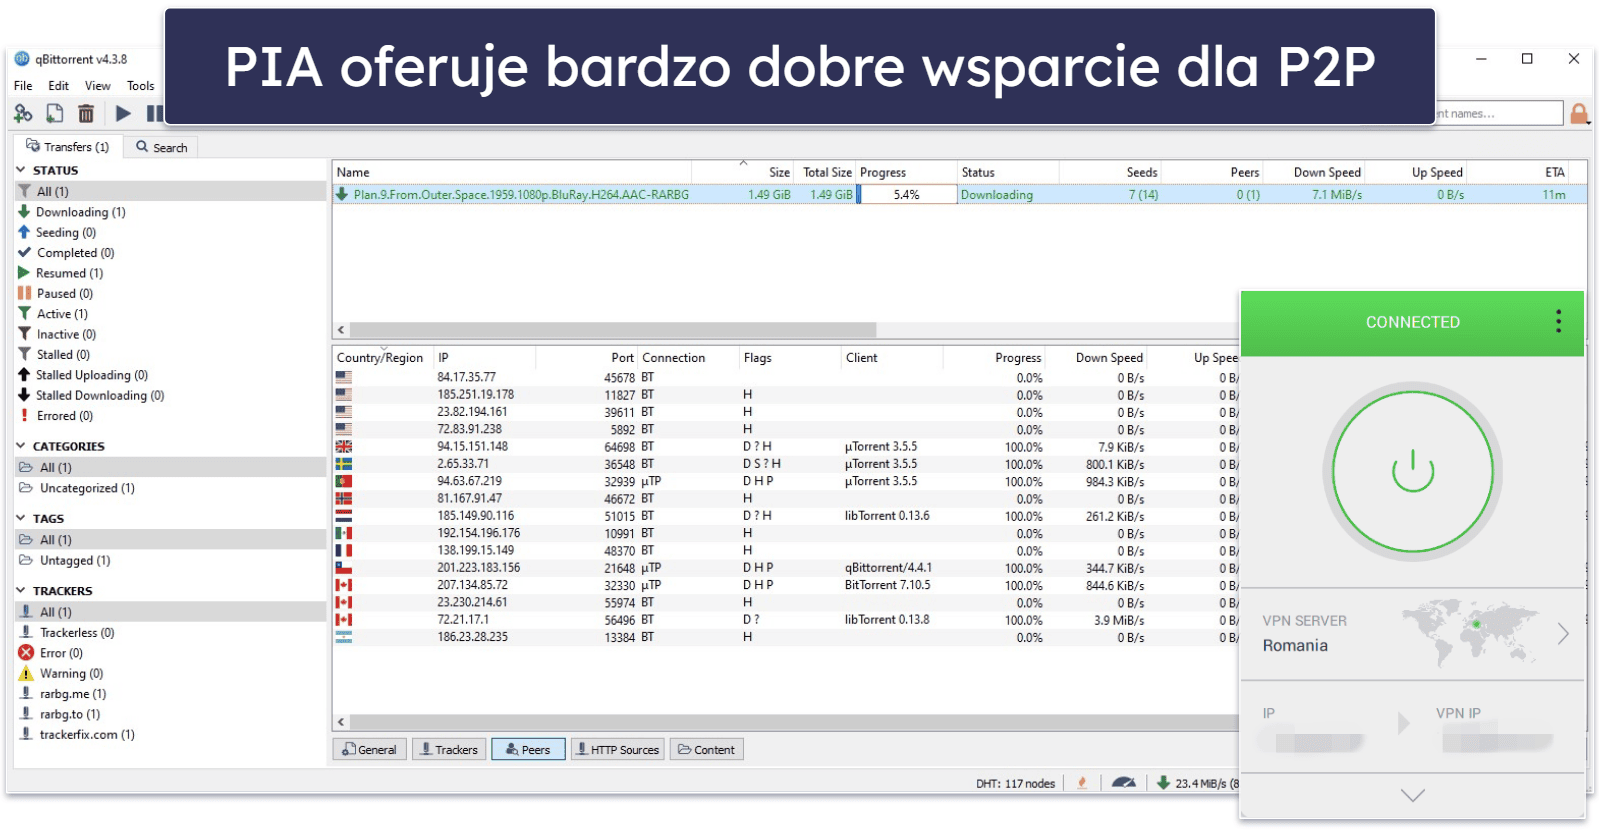This screenshot has height=839, width=1599.
Task: Sort peers by Client column header
Action: (x=891, y=358)
